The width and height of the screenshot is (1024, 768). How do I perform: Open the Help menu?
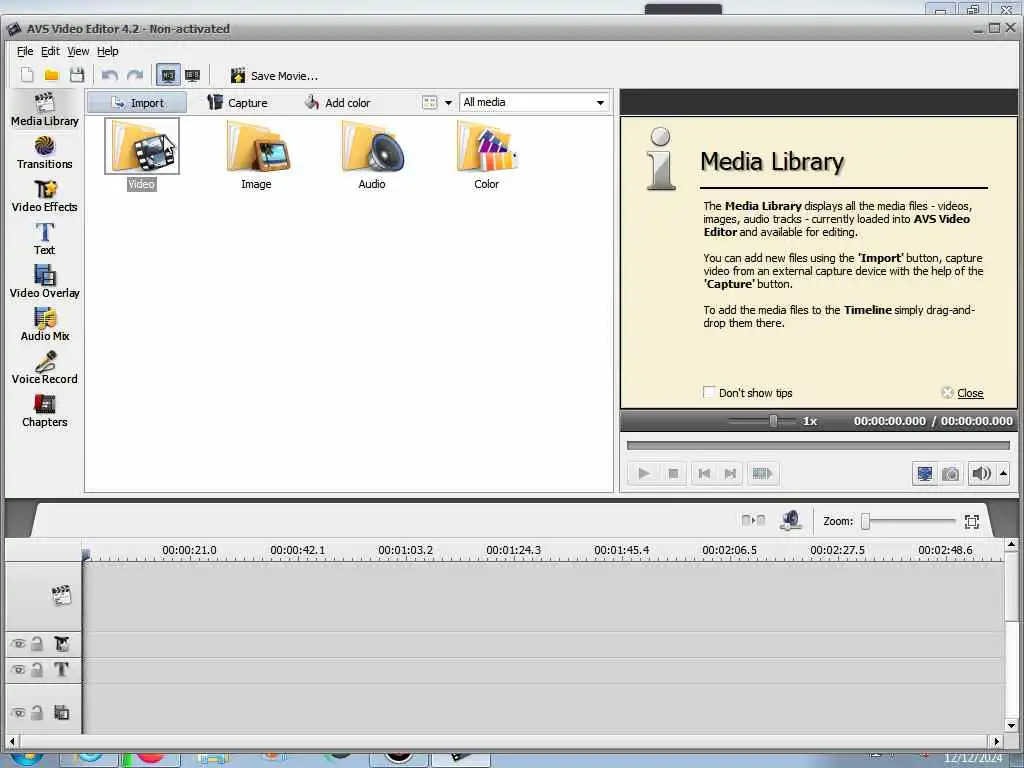108,51
